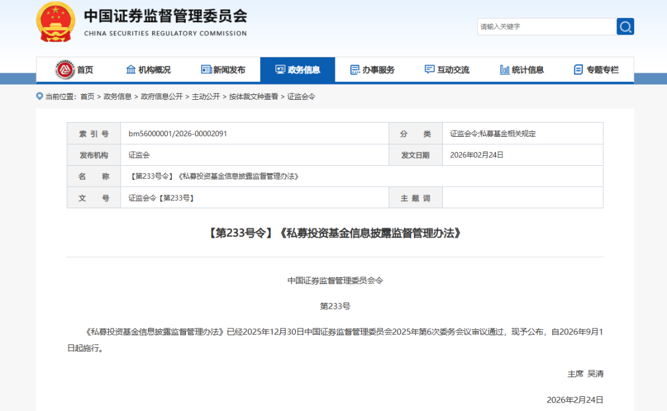This screenshot has width=667, height=411.
Task: Switch to the 新闻发布 menu
Action: click(x=229, y=70)
